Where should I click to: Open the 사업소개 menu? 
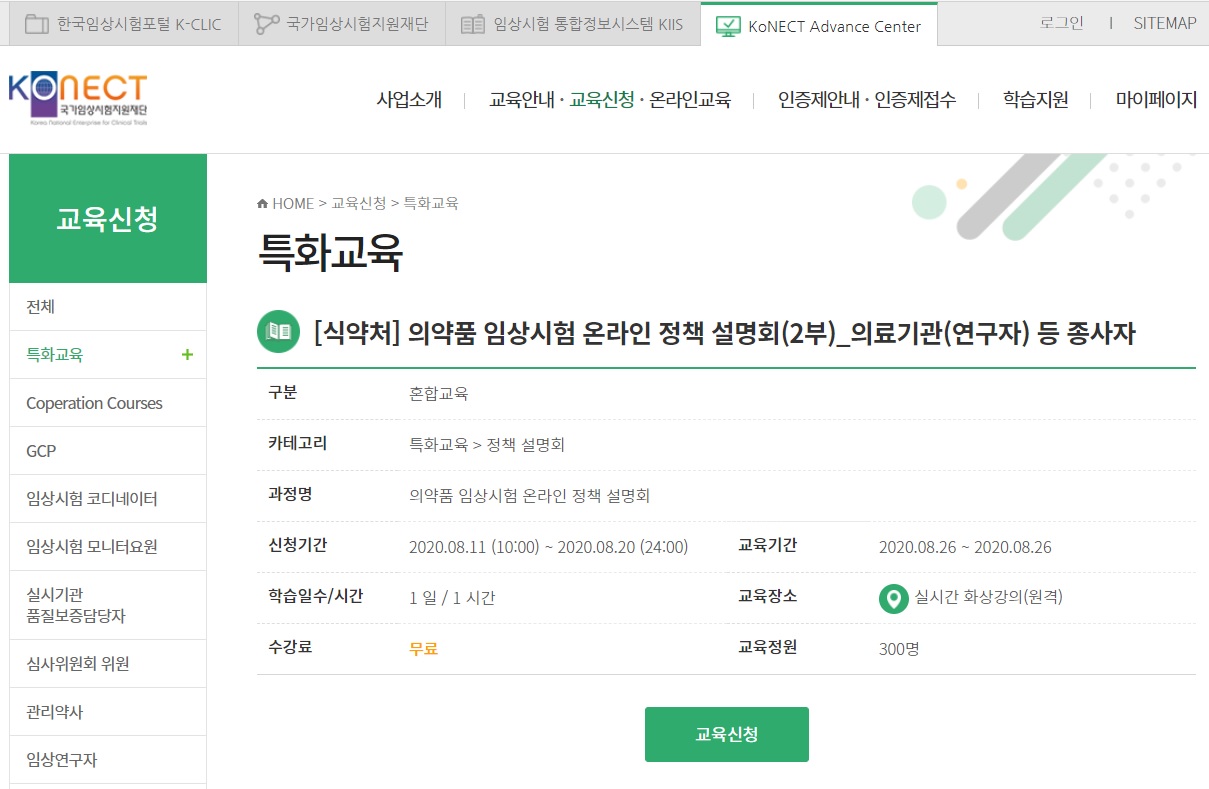(409, 100)
